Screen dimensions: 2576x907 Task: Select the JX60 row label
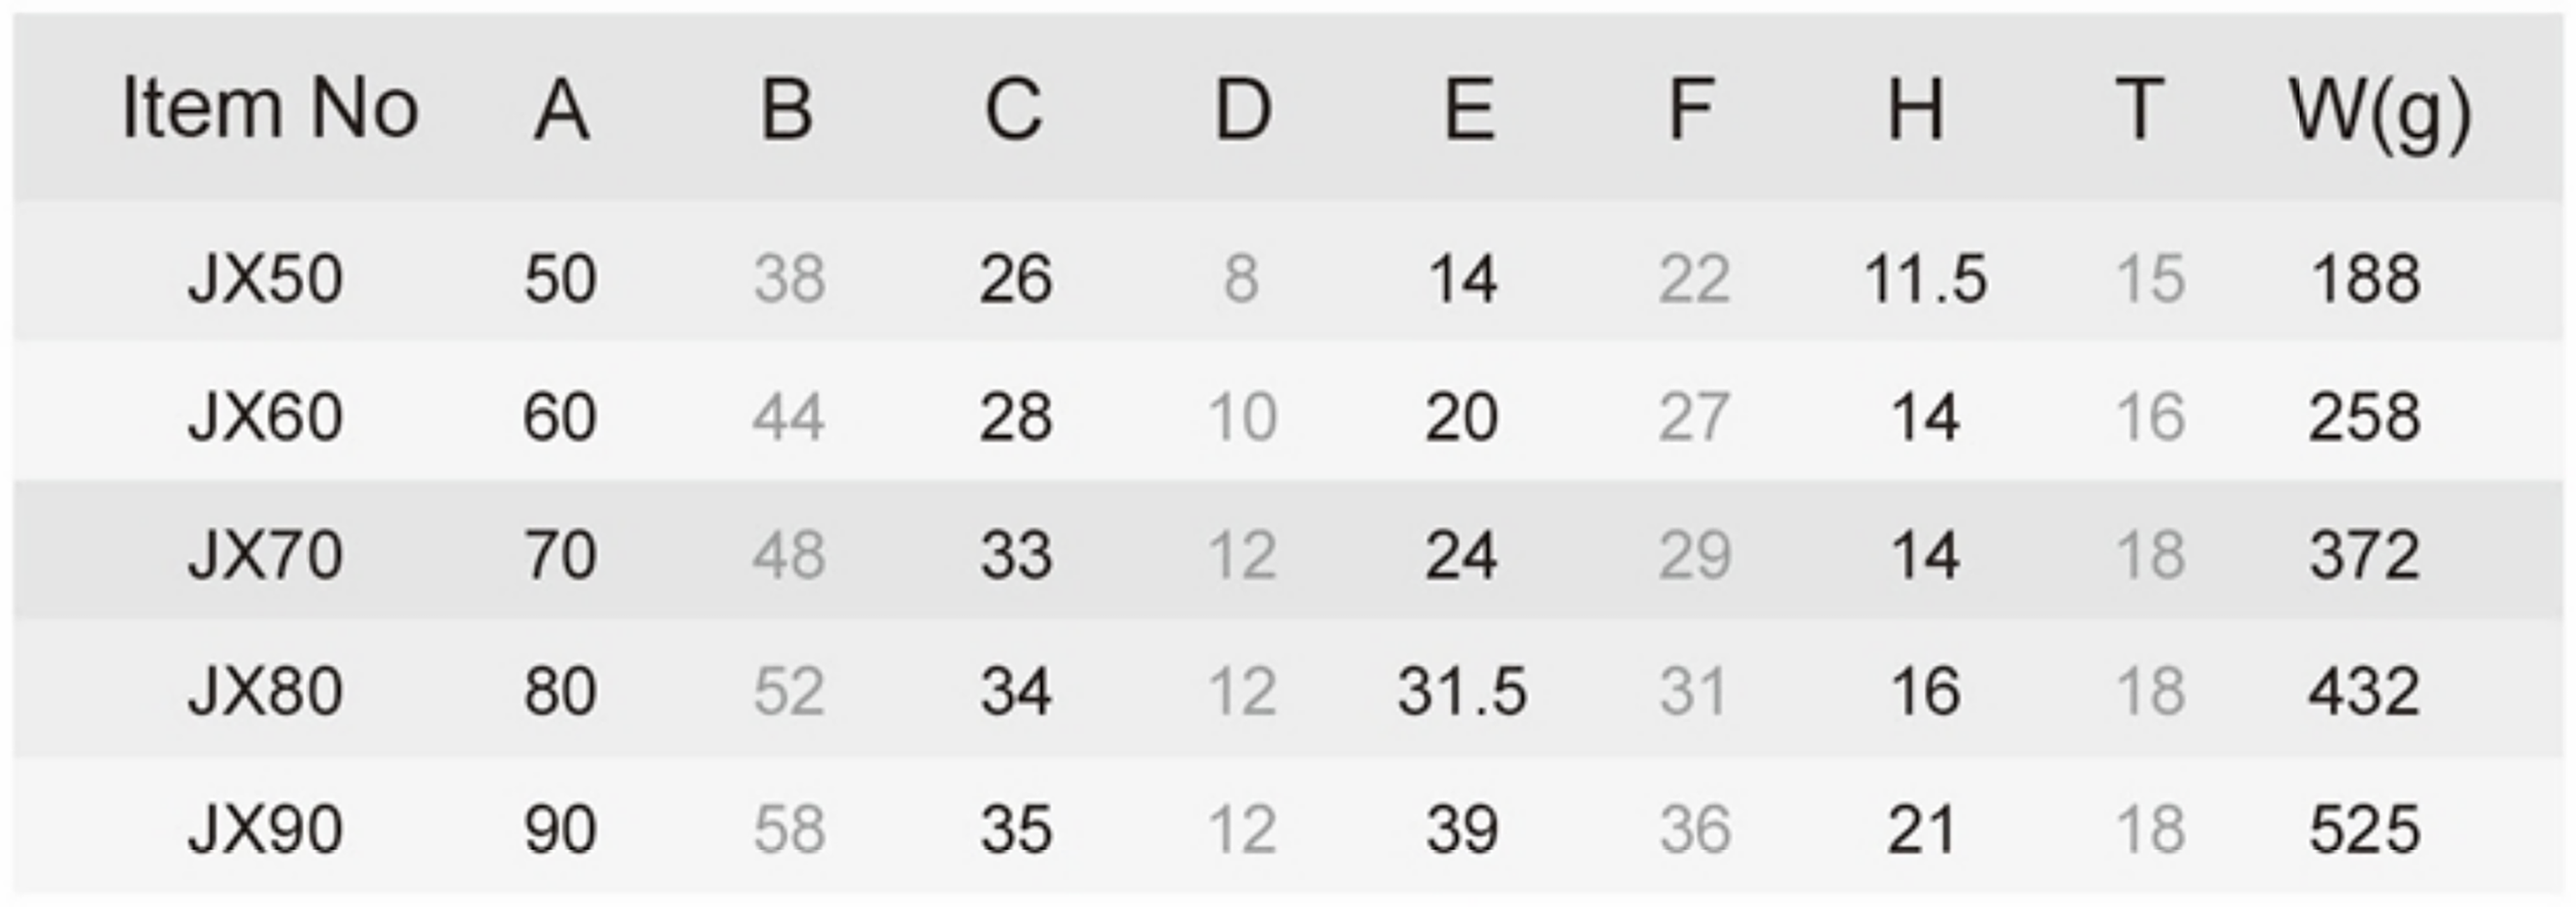click(x=265, y=416)
